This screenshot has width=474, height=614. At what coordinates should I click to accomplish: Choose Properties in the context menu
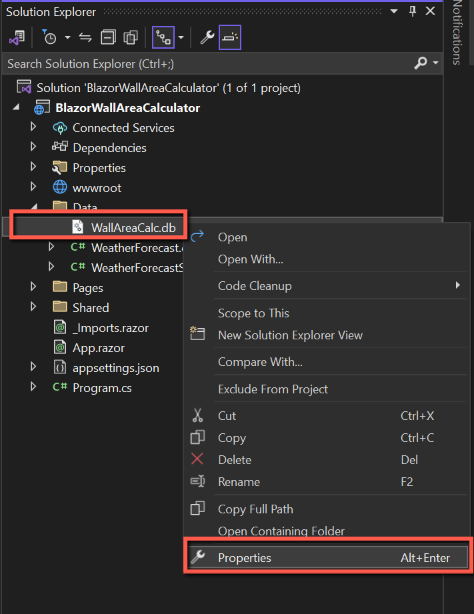pos(327,558)
